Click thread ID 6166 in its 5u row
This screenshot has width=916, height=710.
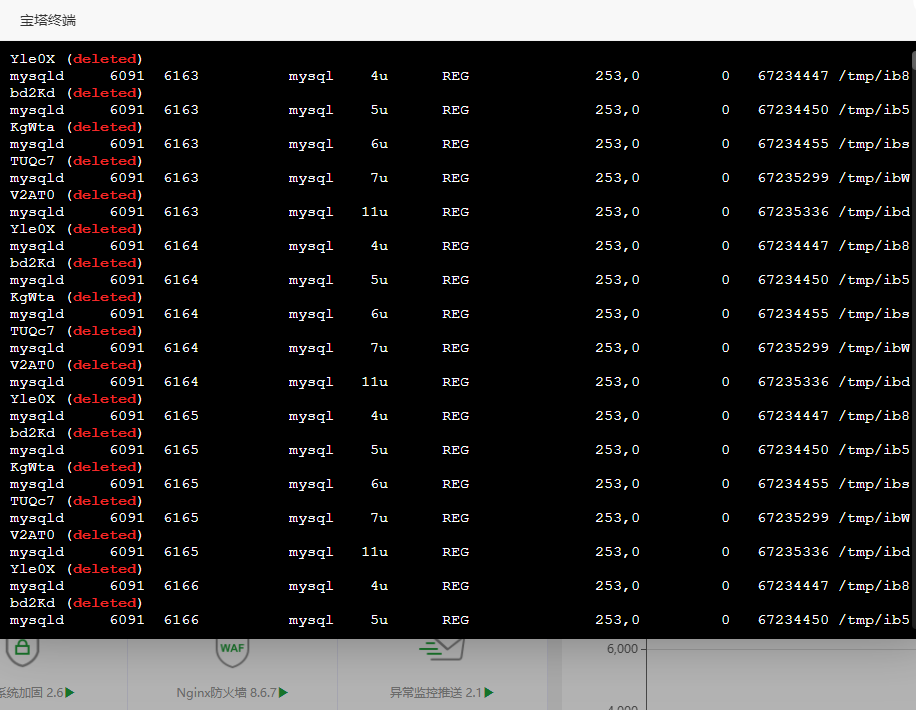(x=181, y=619)
